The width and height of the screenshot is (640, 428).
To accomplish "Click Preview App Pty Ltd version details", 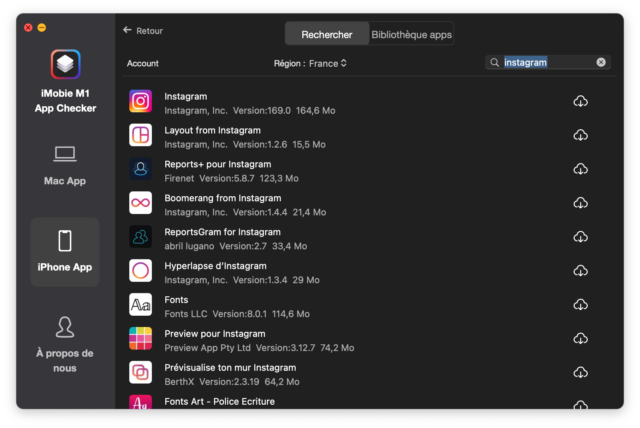I will [x=259, y=348].
